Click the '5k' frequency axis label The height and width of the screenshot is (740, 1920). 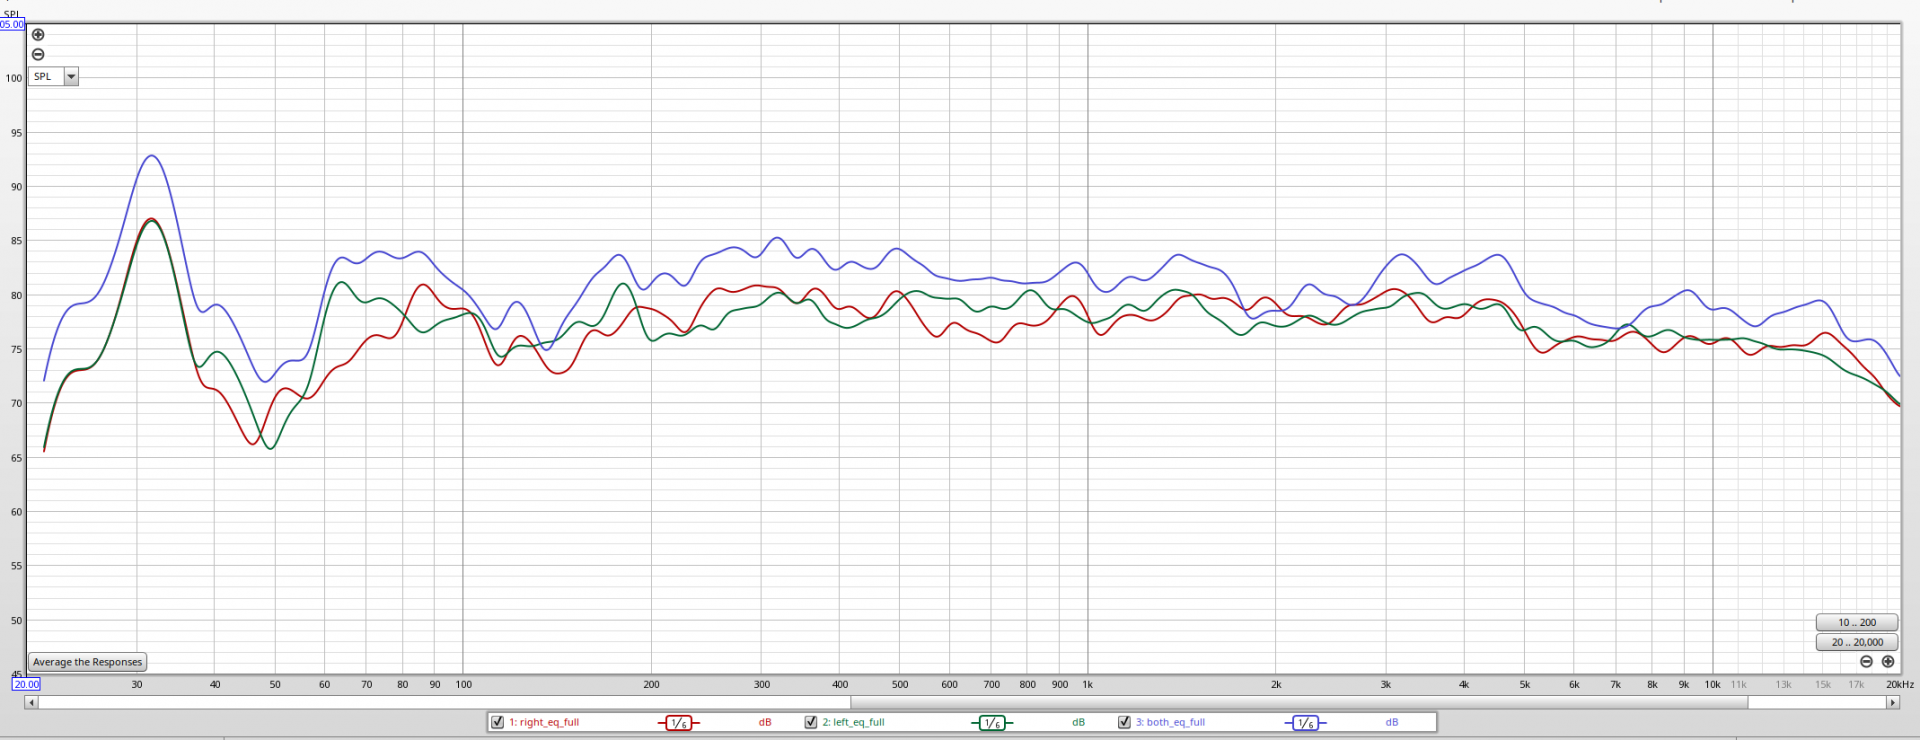pos(1525,685)
